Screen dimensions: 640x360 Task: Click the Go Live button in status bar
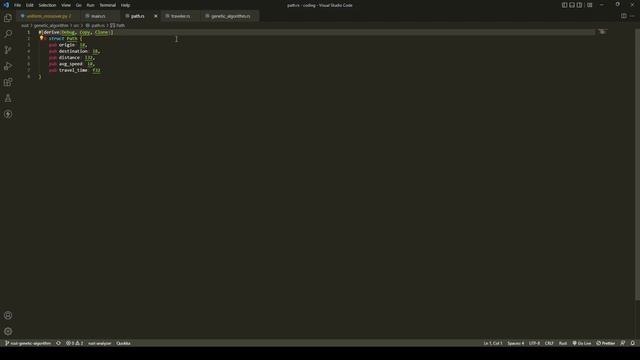582,343
